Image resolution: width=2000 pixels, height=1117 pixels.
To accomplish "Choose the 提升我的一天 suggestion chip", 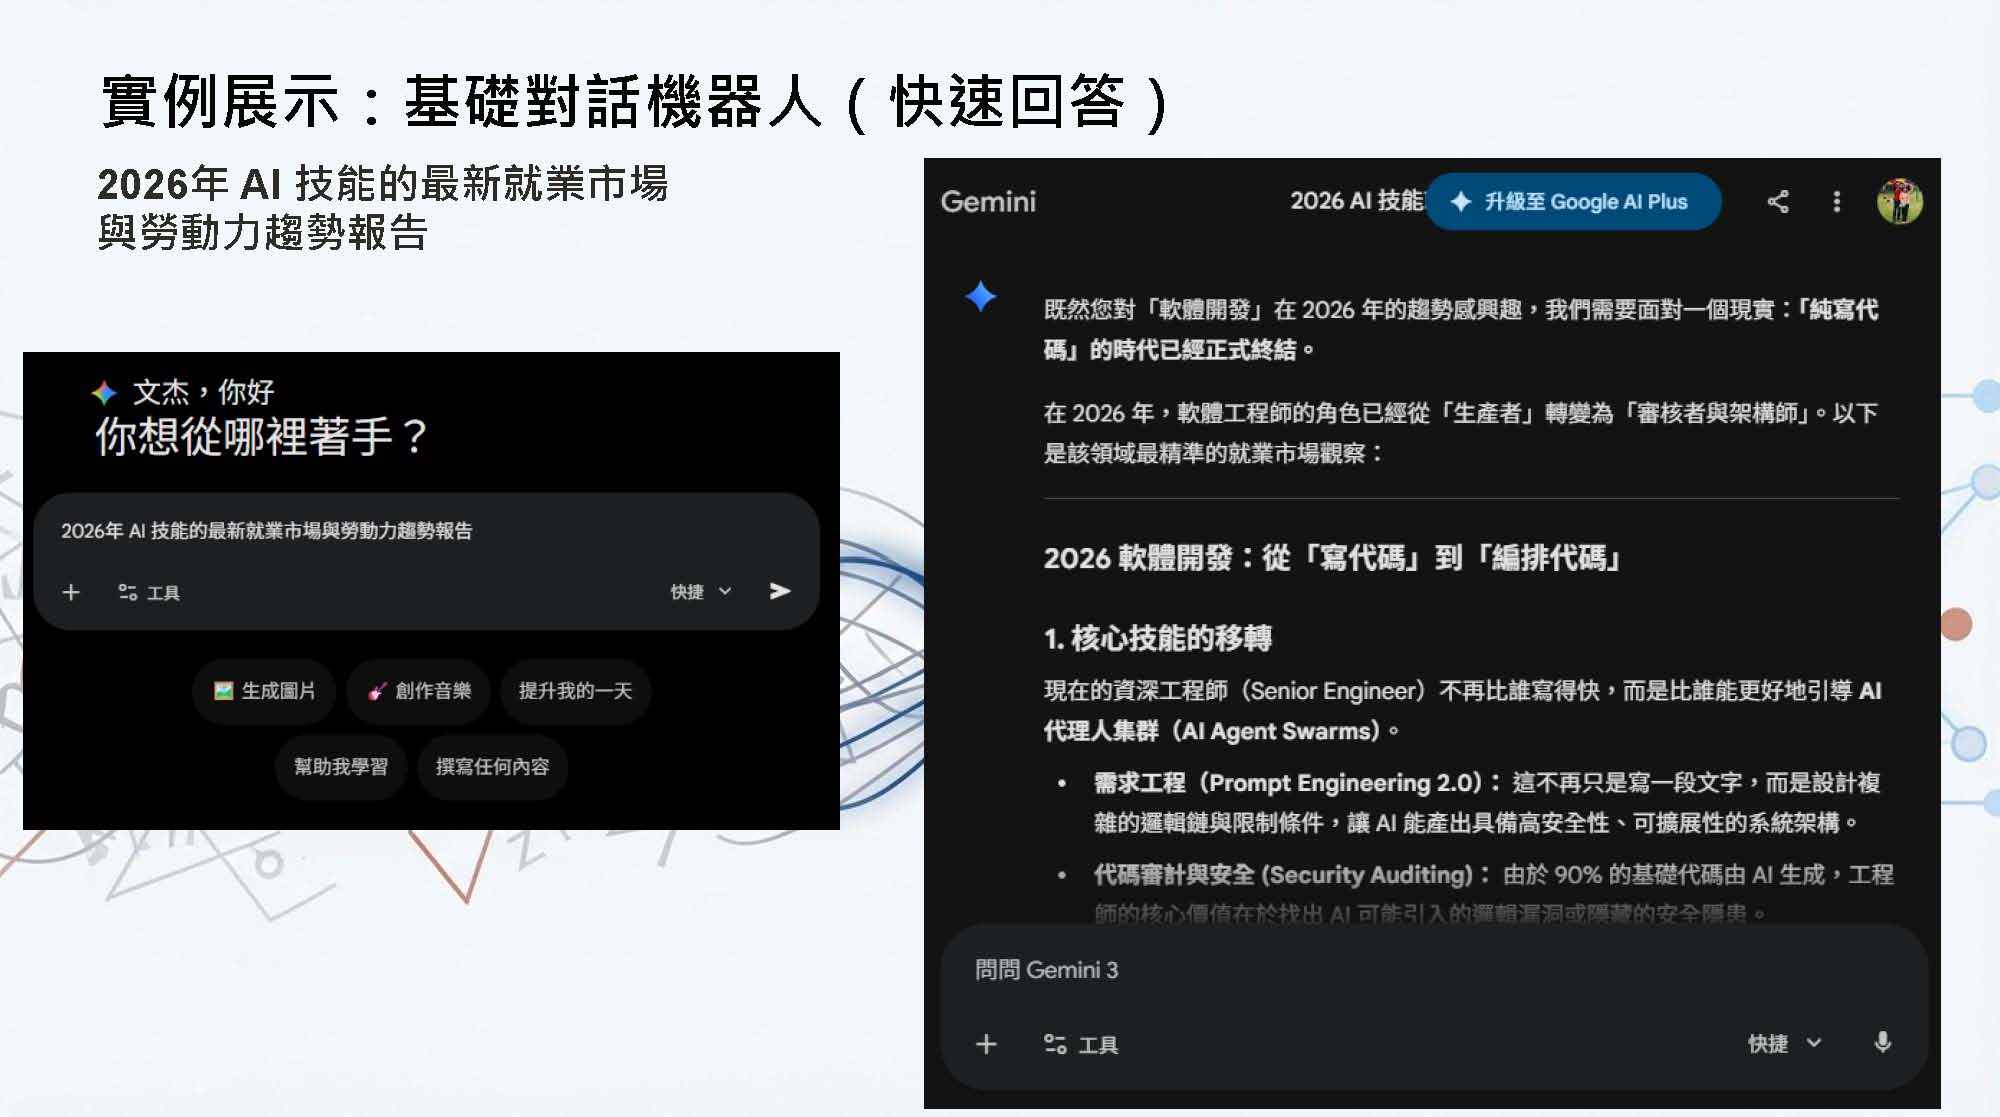I will [575, 691].
